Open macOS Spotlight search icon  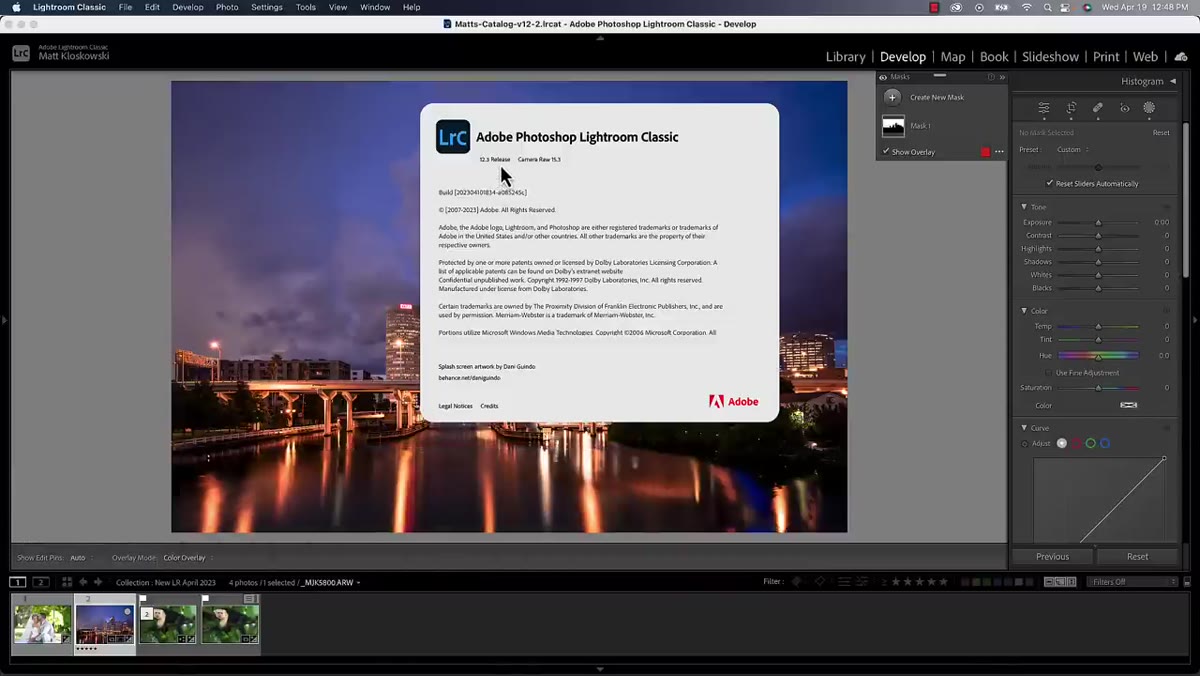click(x=1047, y=7)
